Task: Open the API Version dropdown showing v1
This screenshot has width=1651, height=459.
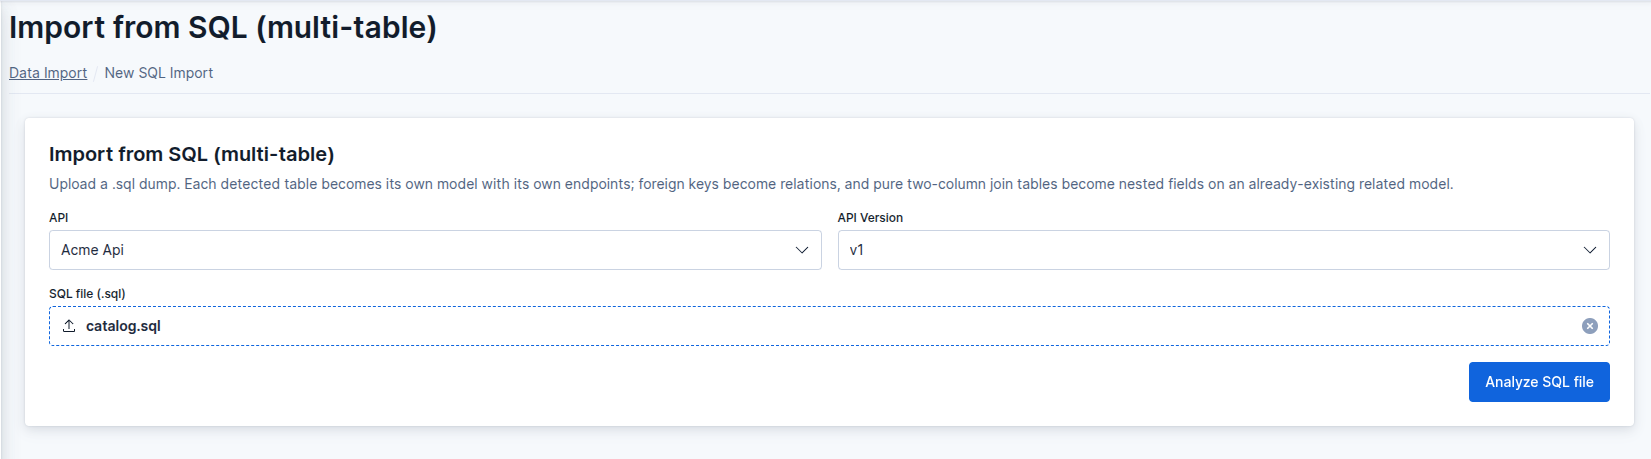Action: point(1223,250)
